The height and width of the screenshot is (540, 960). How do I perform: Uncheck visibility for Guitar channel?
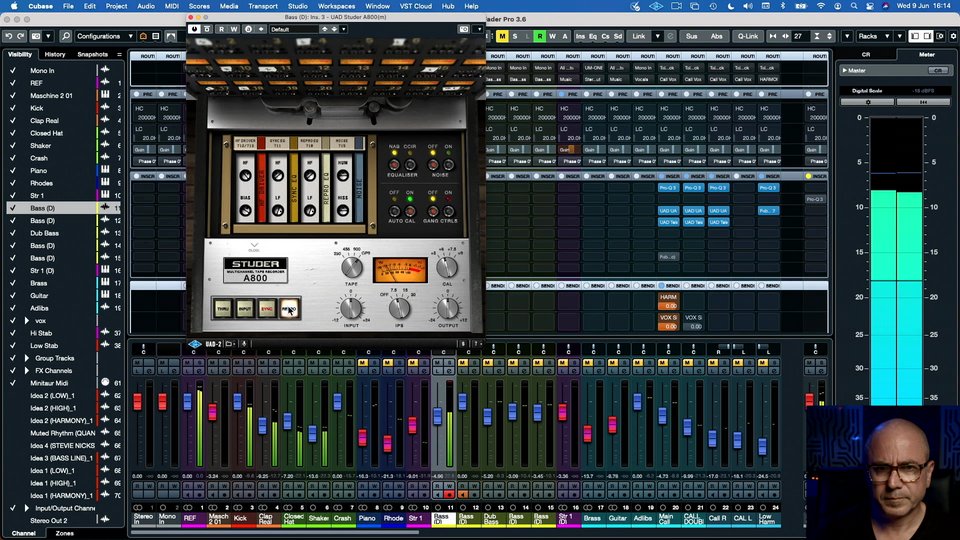(13, 295)
